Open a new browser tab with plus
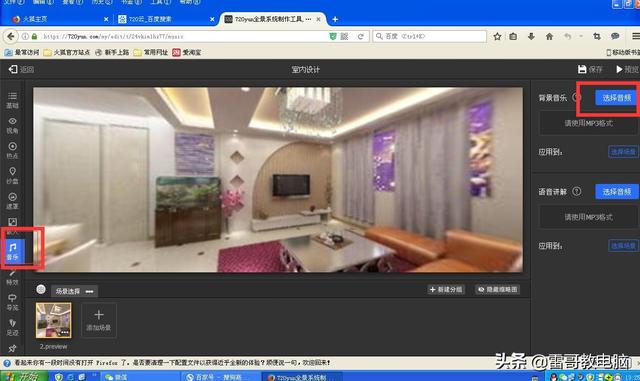This screenshot has height=381, width=640. coord(335,19)
